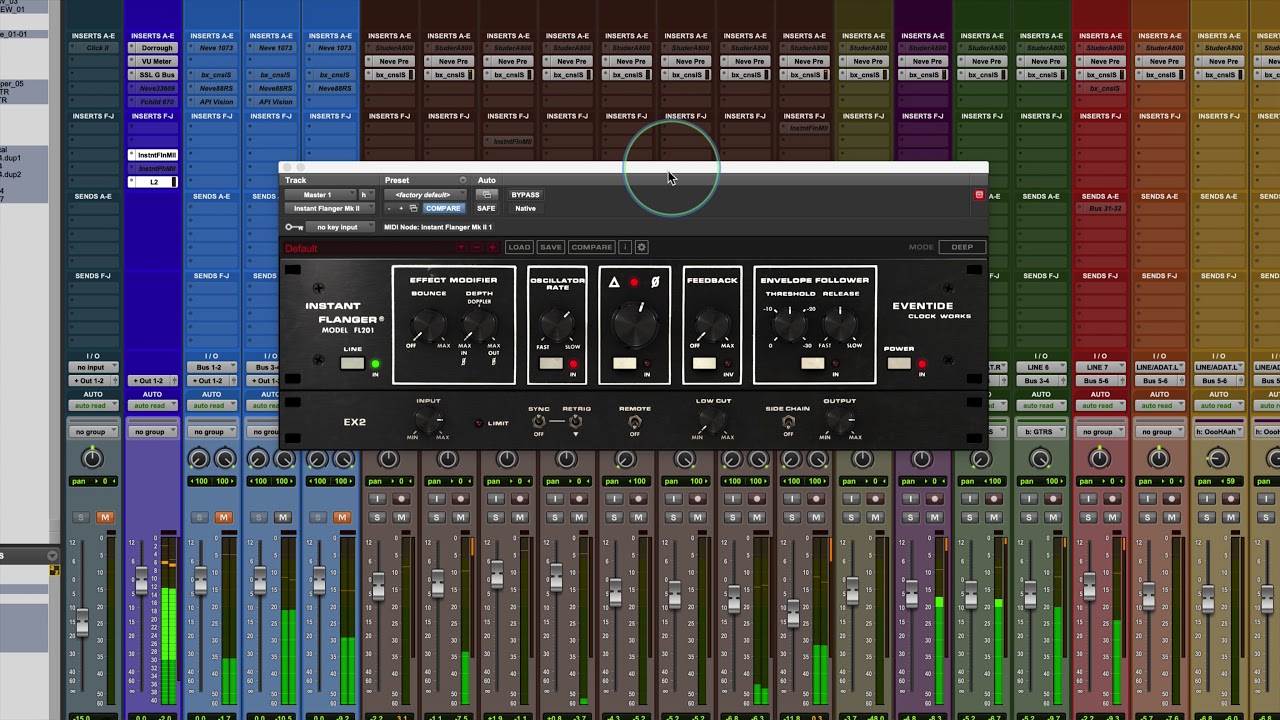Screen dimensions: 1280x720
Task: Flip the SIDE CHAIN toggle switch
Action: (x=788, y=421)
